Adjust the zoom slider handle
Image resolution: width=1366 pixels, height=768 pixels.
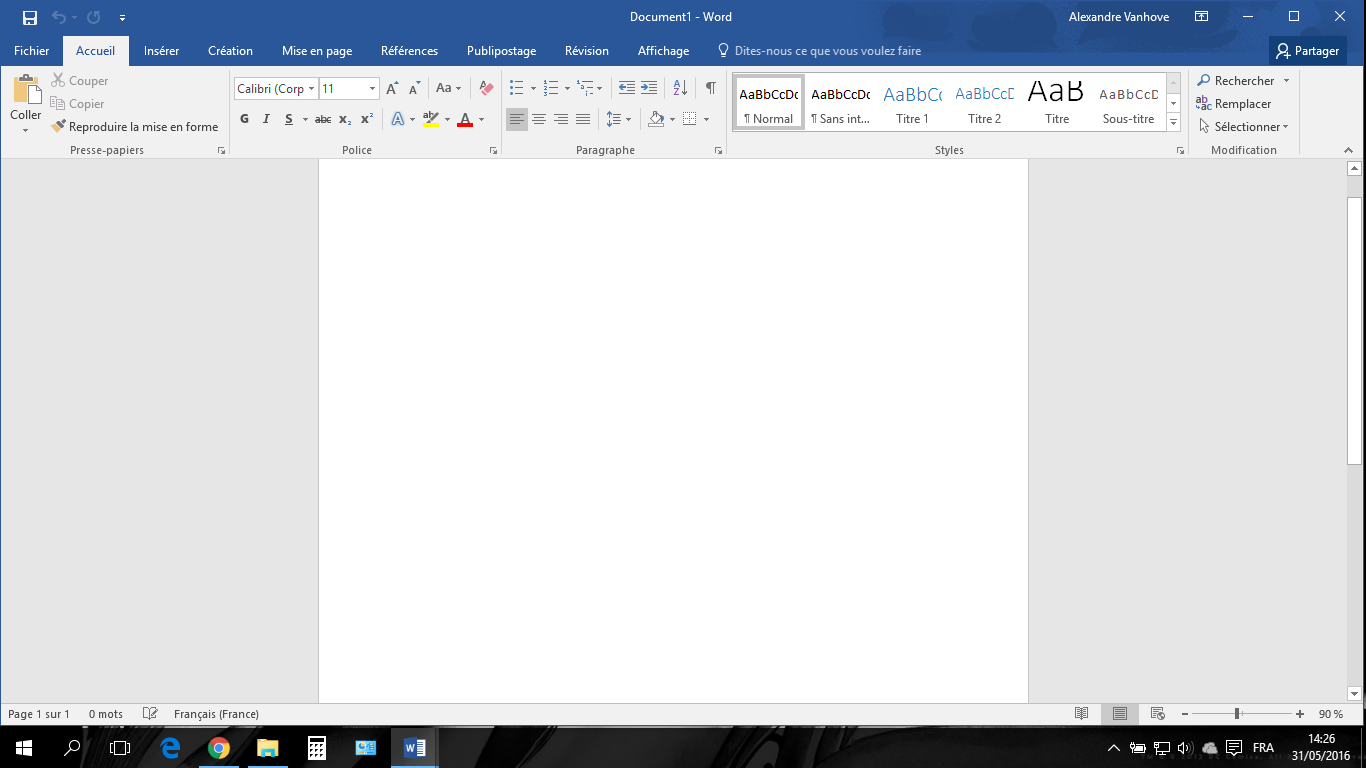[1237, 714]
